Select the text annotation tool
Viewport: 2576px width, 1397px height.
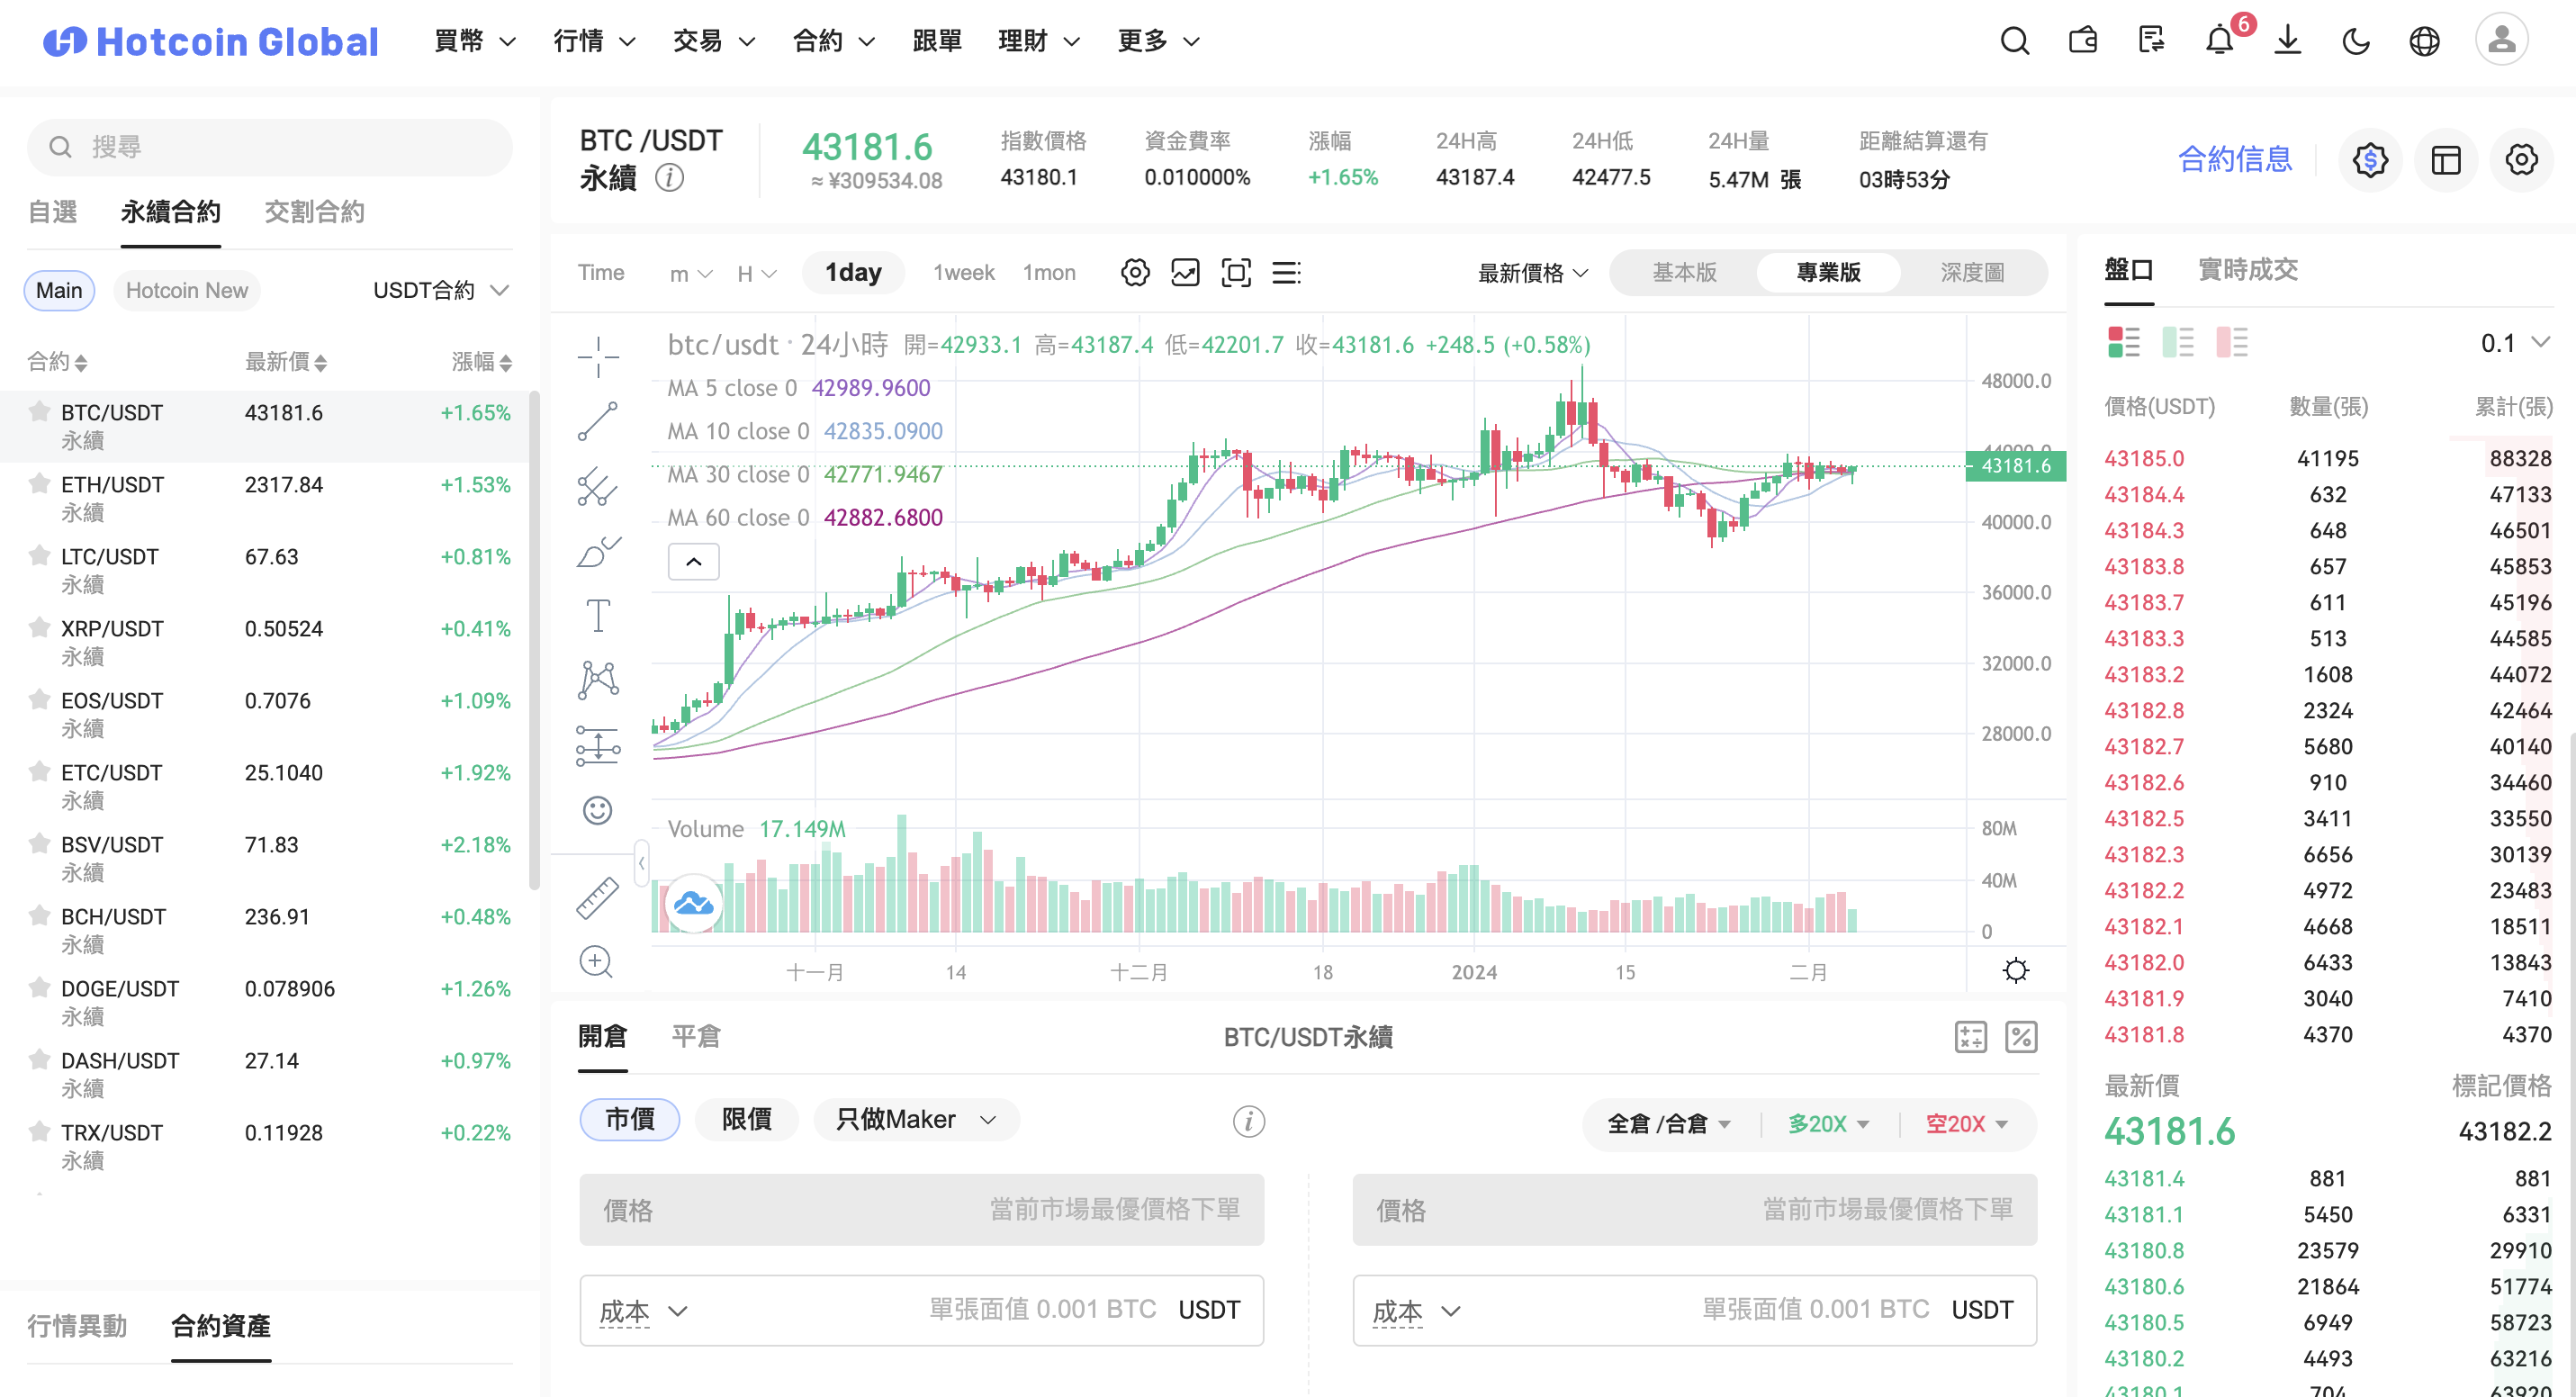pyautogui.click(x=598, y=615)
